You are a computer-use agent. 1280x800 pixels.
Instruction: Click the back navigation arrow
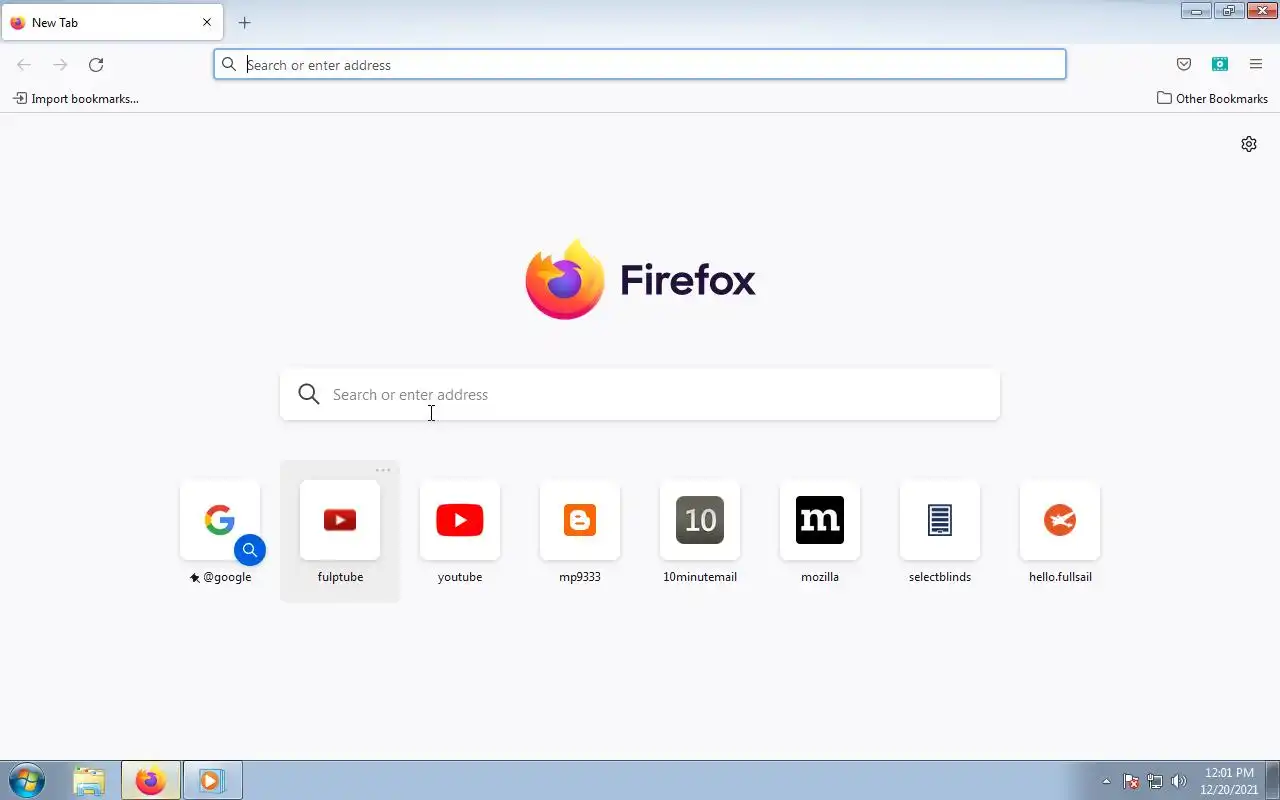24,65
